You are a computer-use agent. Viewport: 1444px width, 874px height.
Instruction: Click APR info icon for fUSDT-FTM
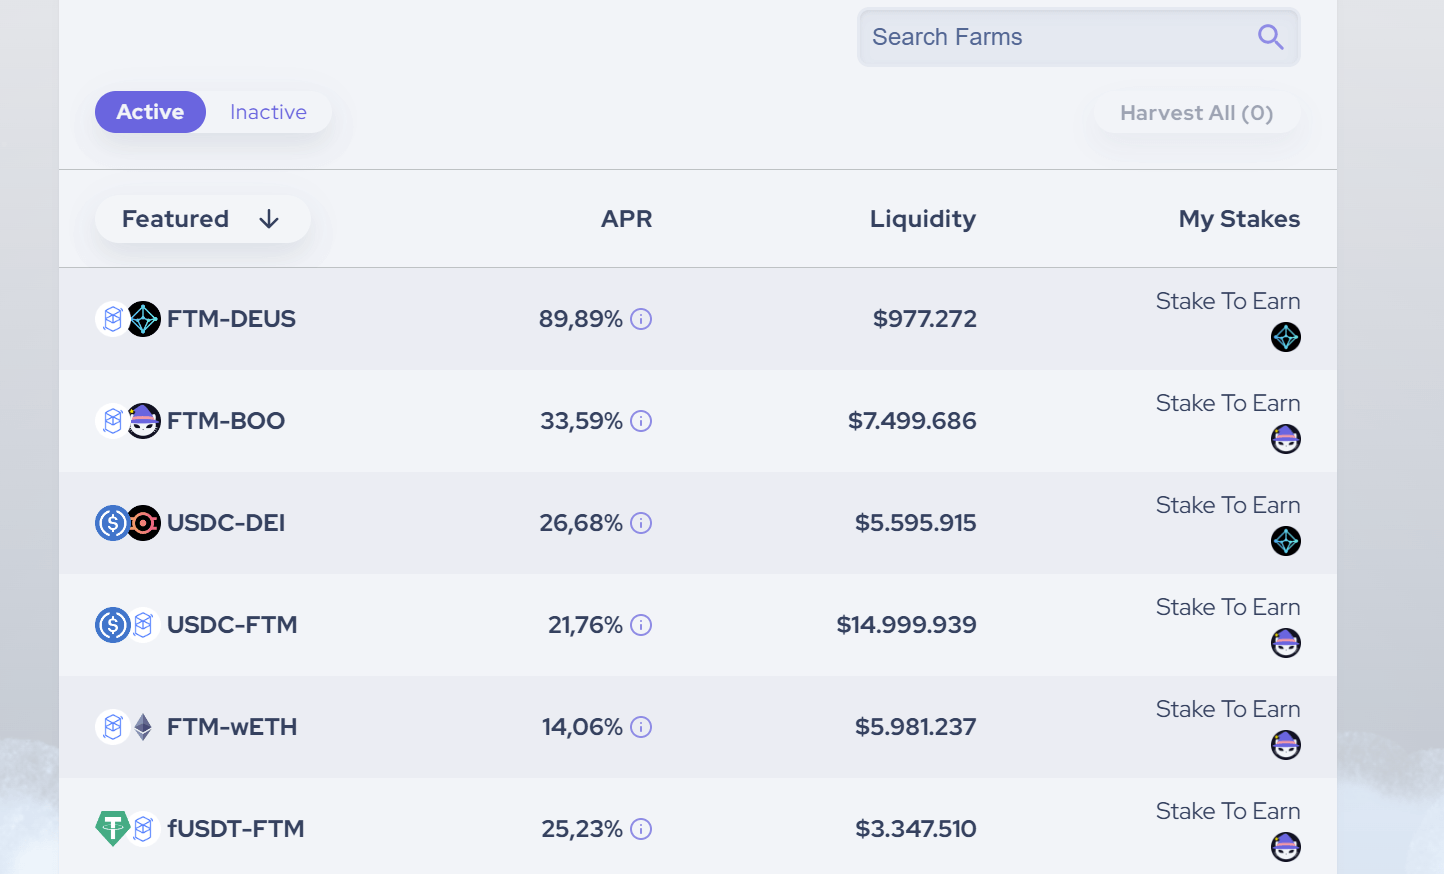tap(642, 829)
